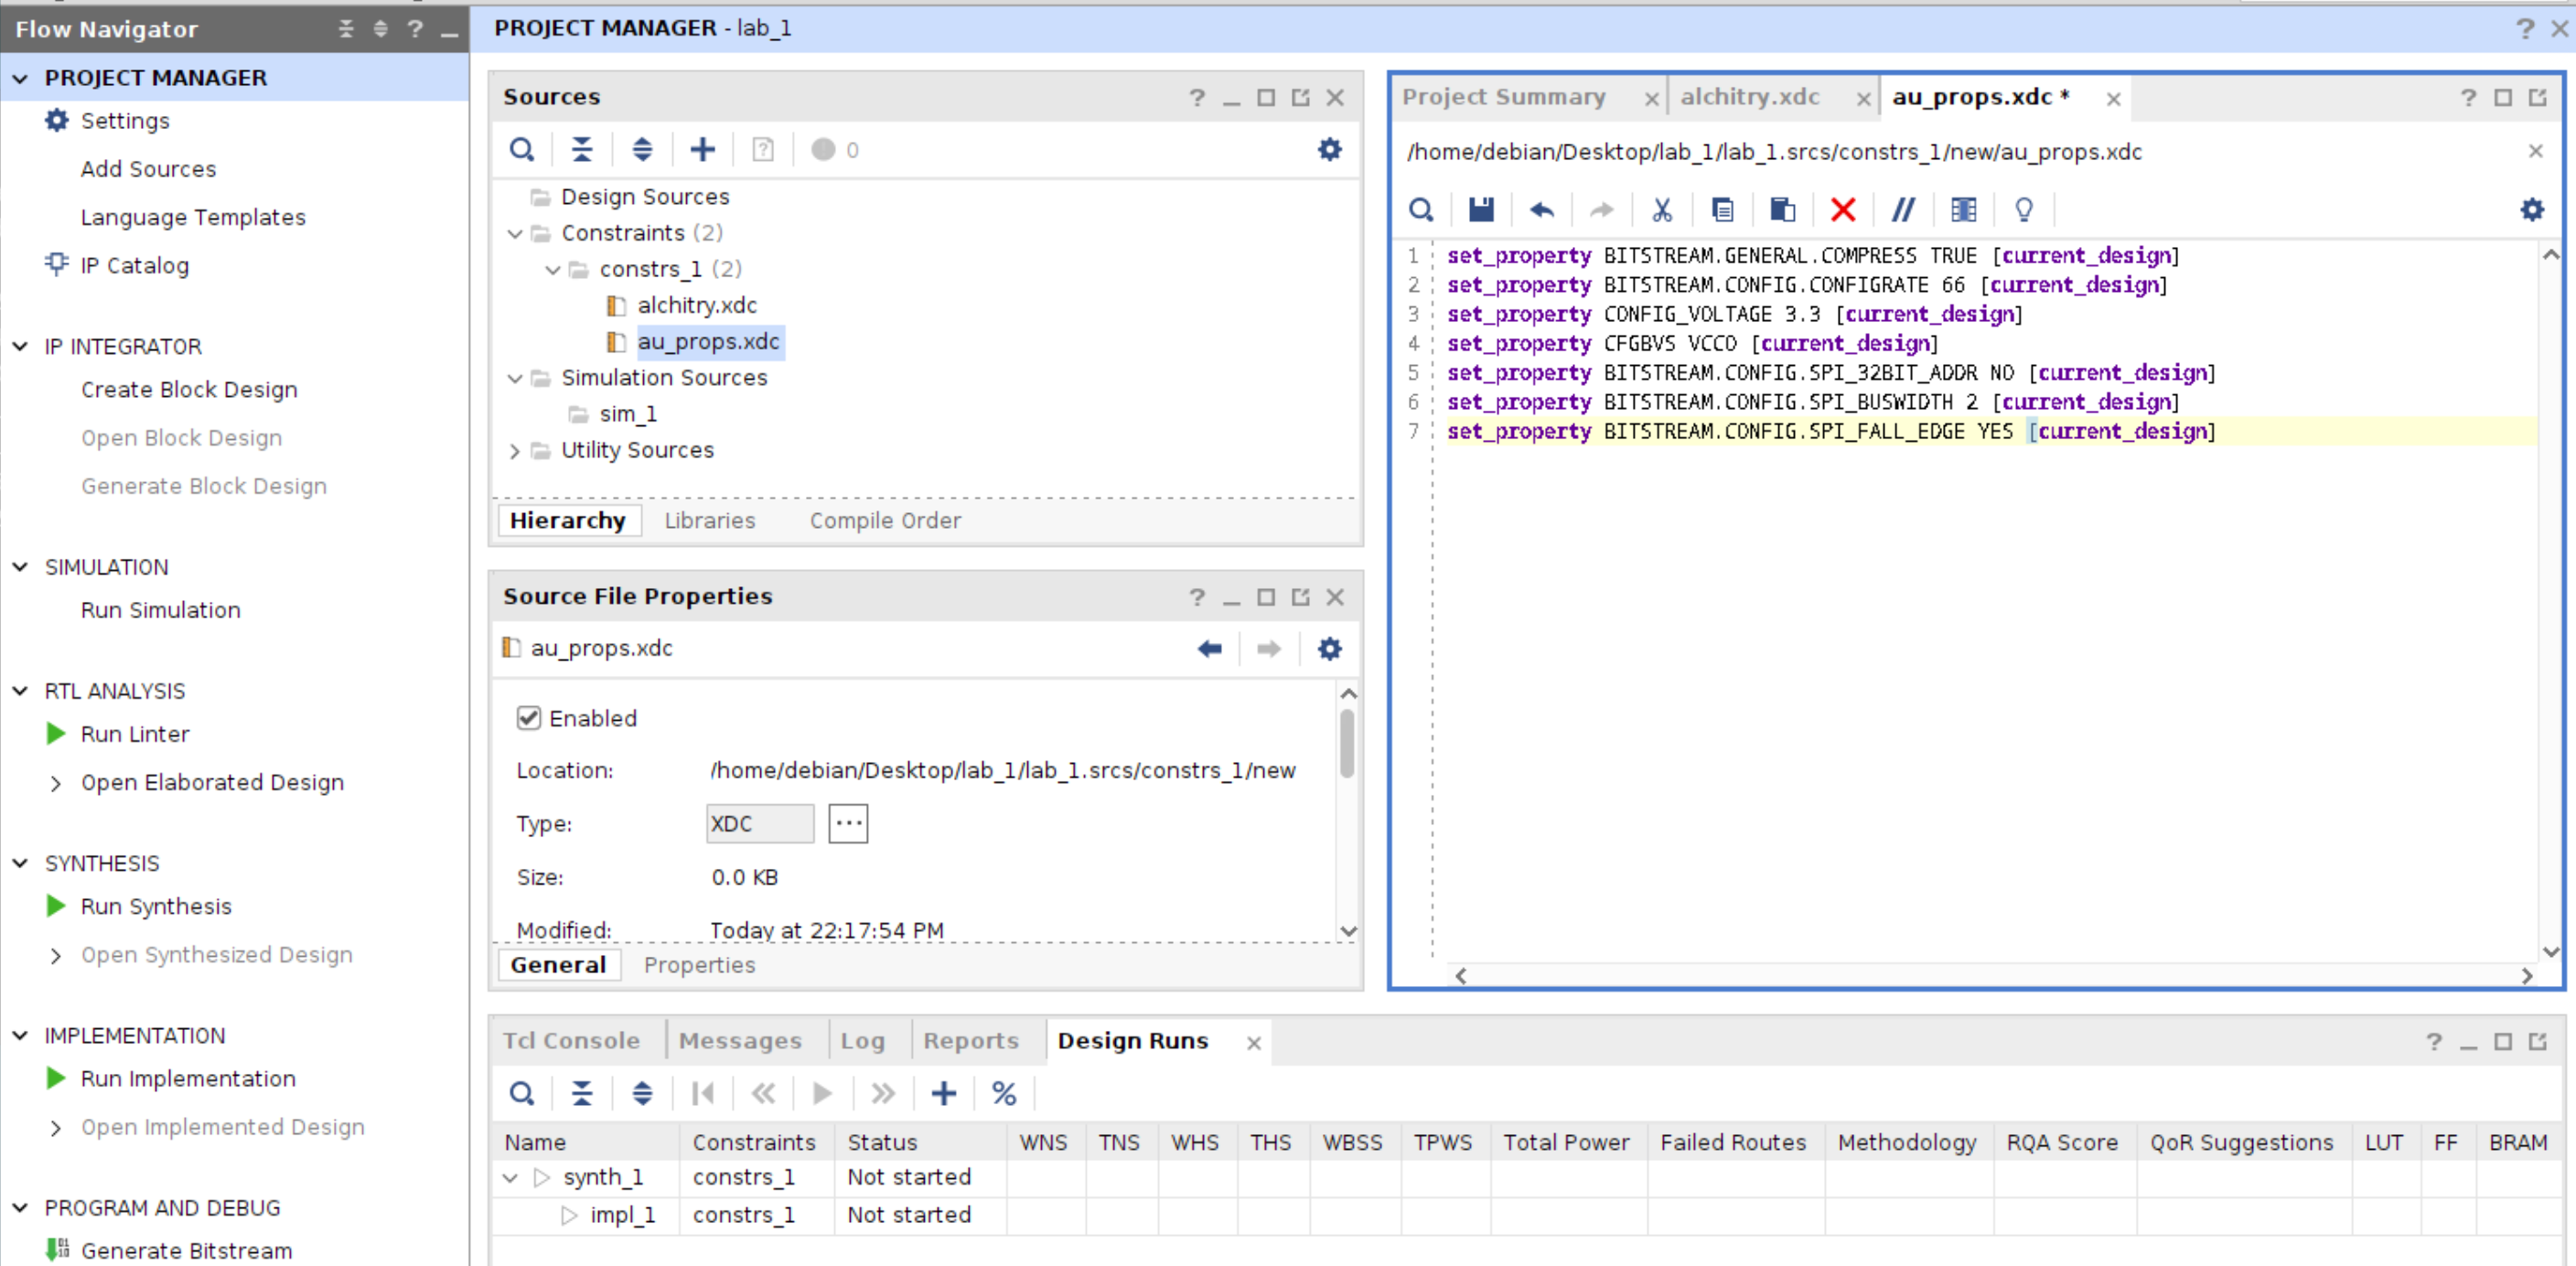Image resolution: width=2576 pixels, height=1266 pixels.
Task: Click the cut scissors icon in editor
Action: pyautogui.click(x=1661, y=209)
